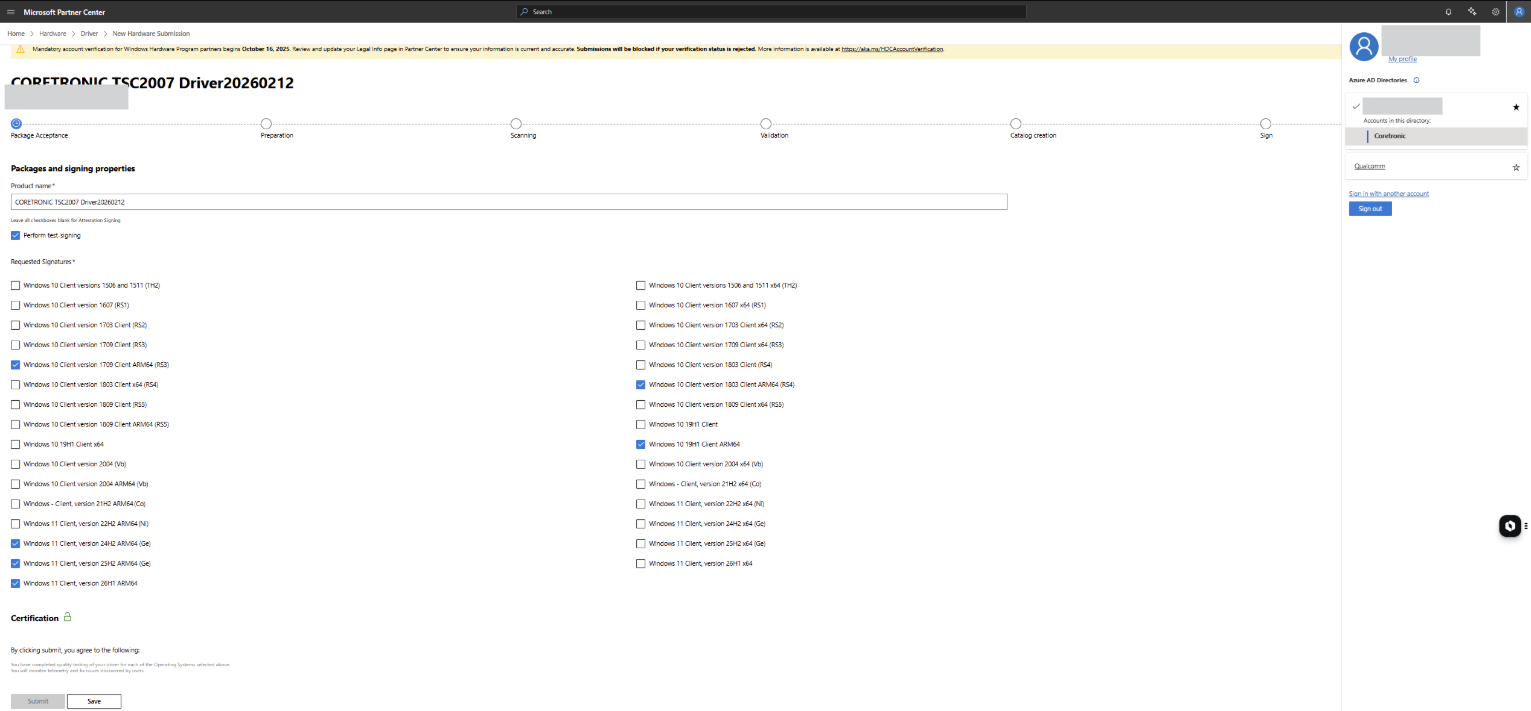This screenshot has height=711, width=1531.
Task: Click the notifications bell icon
Action: click(x=1449, y=12)
